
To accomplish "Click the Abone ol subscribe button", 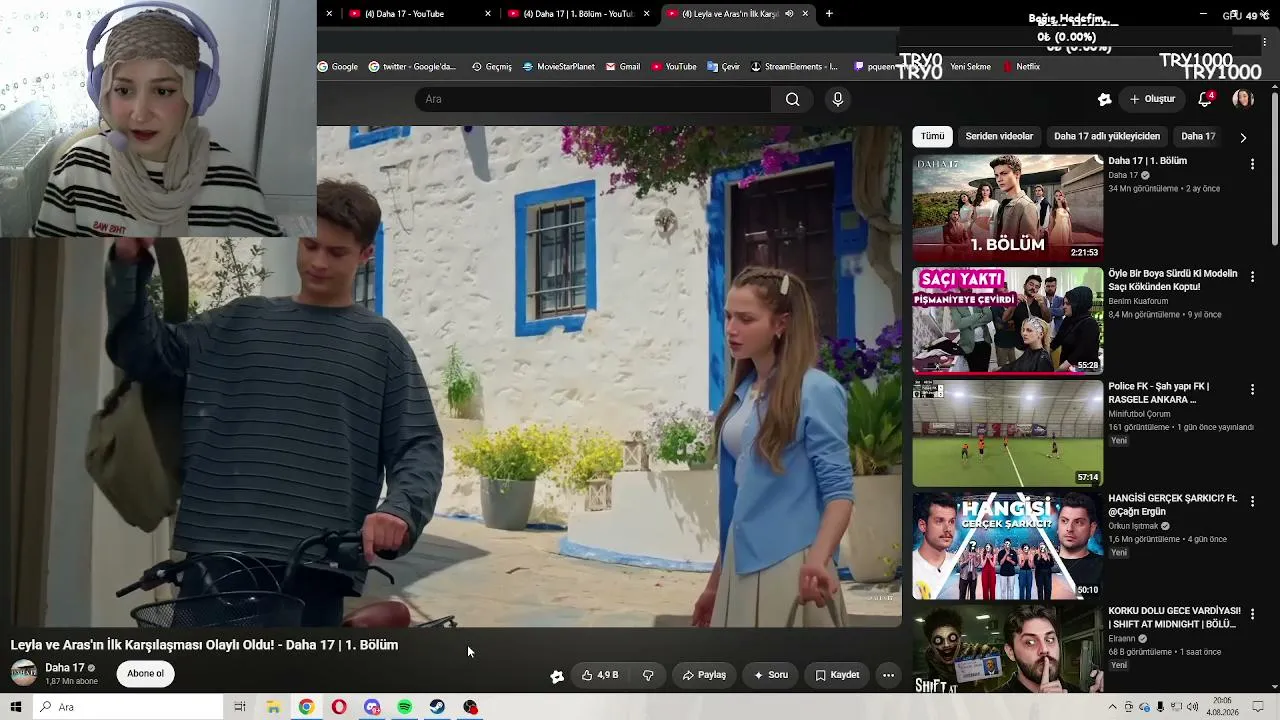I will coord(145,674).
